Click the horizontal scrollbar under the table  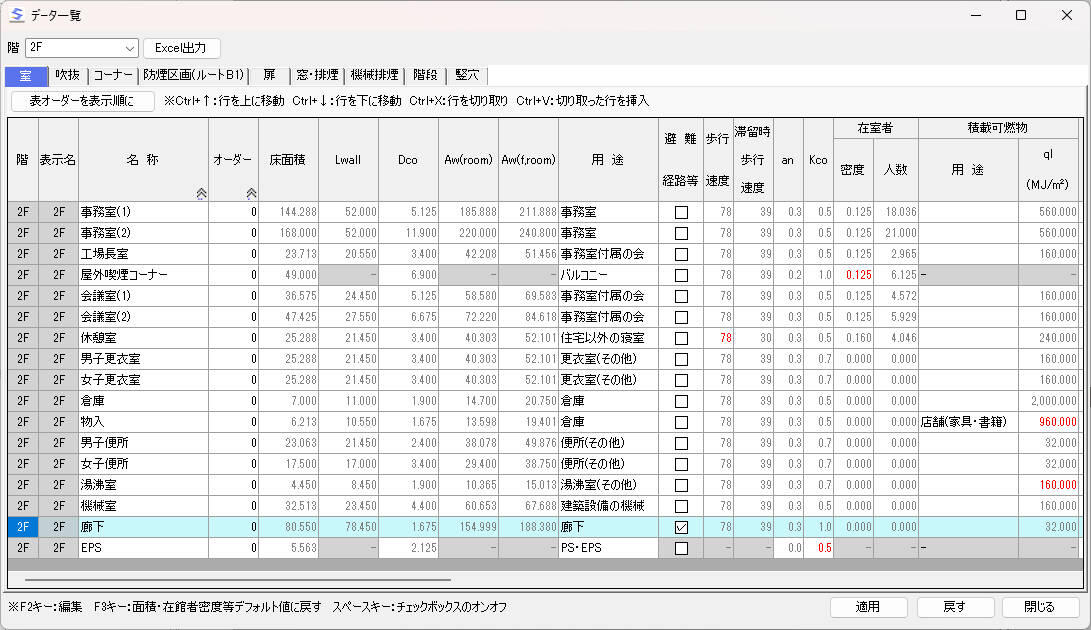tap(238, 579)
